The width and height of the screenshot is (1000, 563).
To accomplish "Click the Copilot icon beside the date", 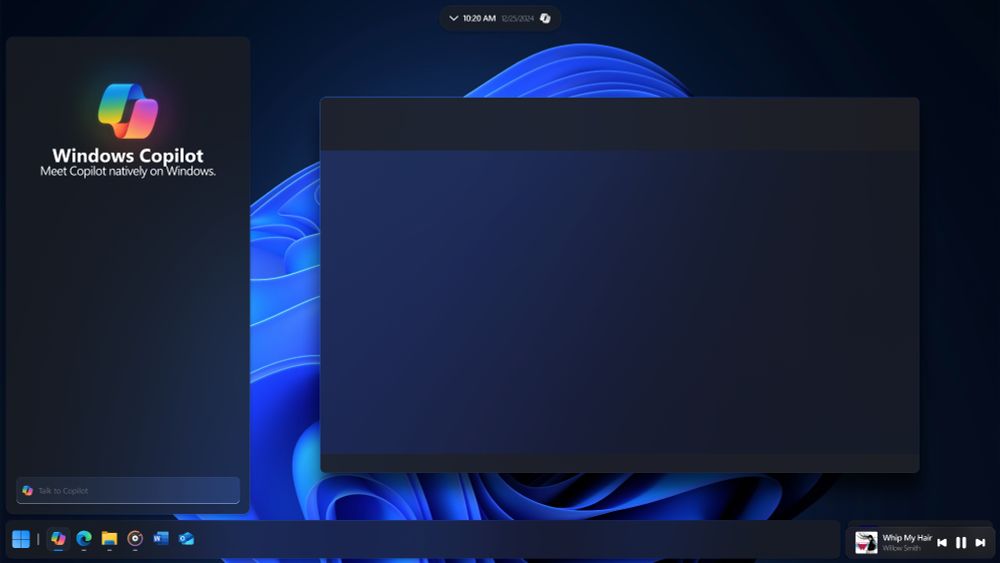I will [545, 18].
